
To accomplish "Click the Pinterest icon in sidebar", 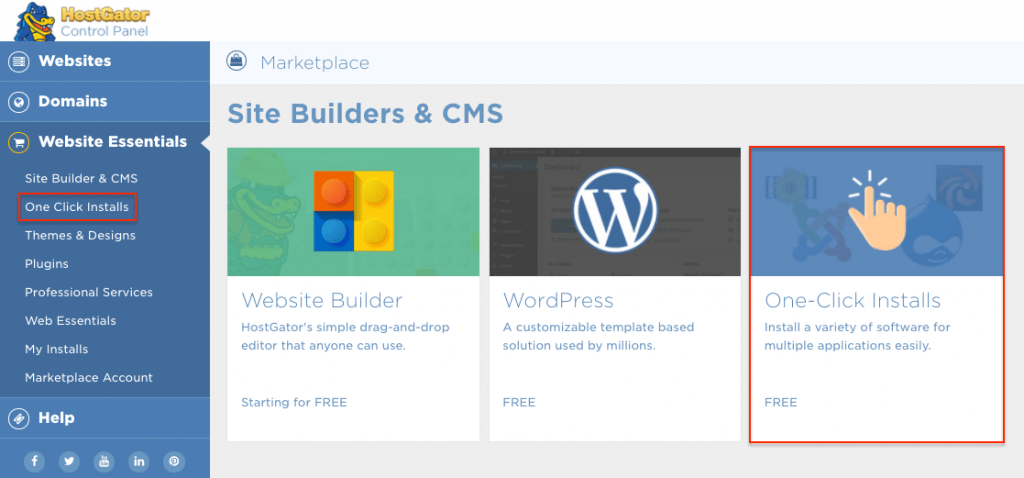I will (x=174, y=461).
